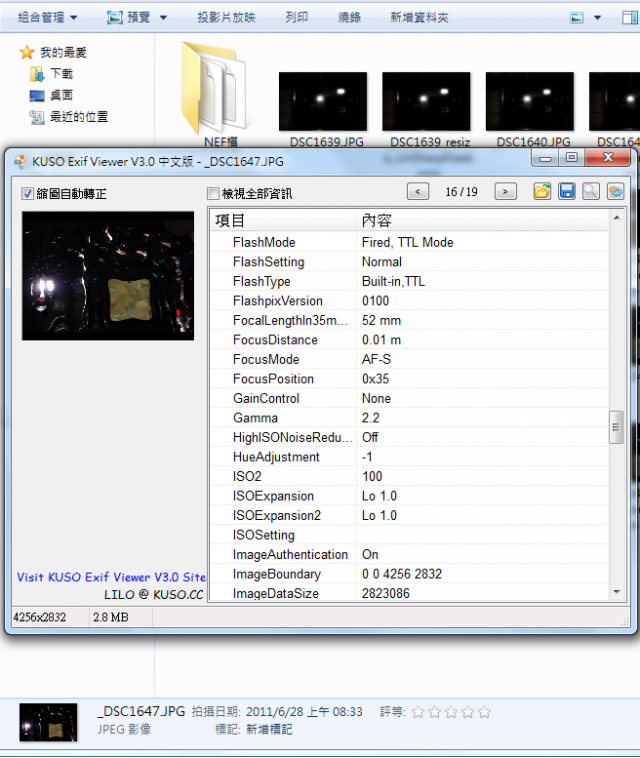The height and width of the screenshot is (758, 640).
Task: Enable 檢視全部資訊 checkbox
Action: [213, 194]
